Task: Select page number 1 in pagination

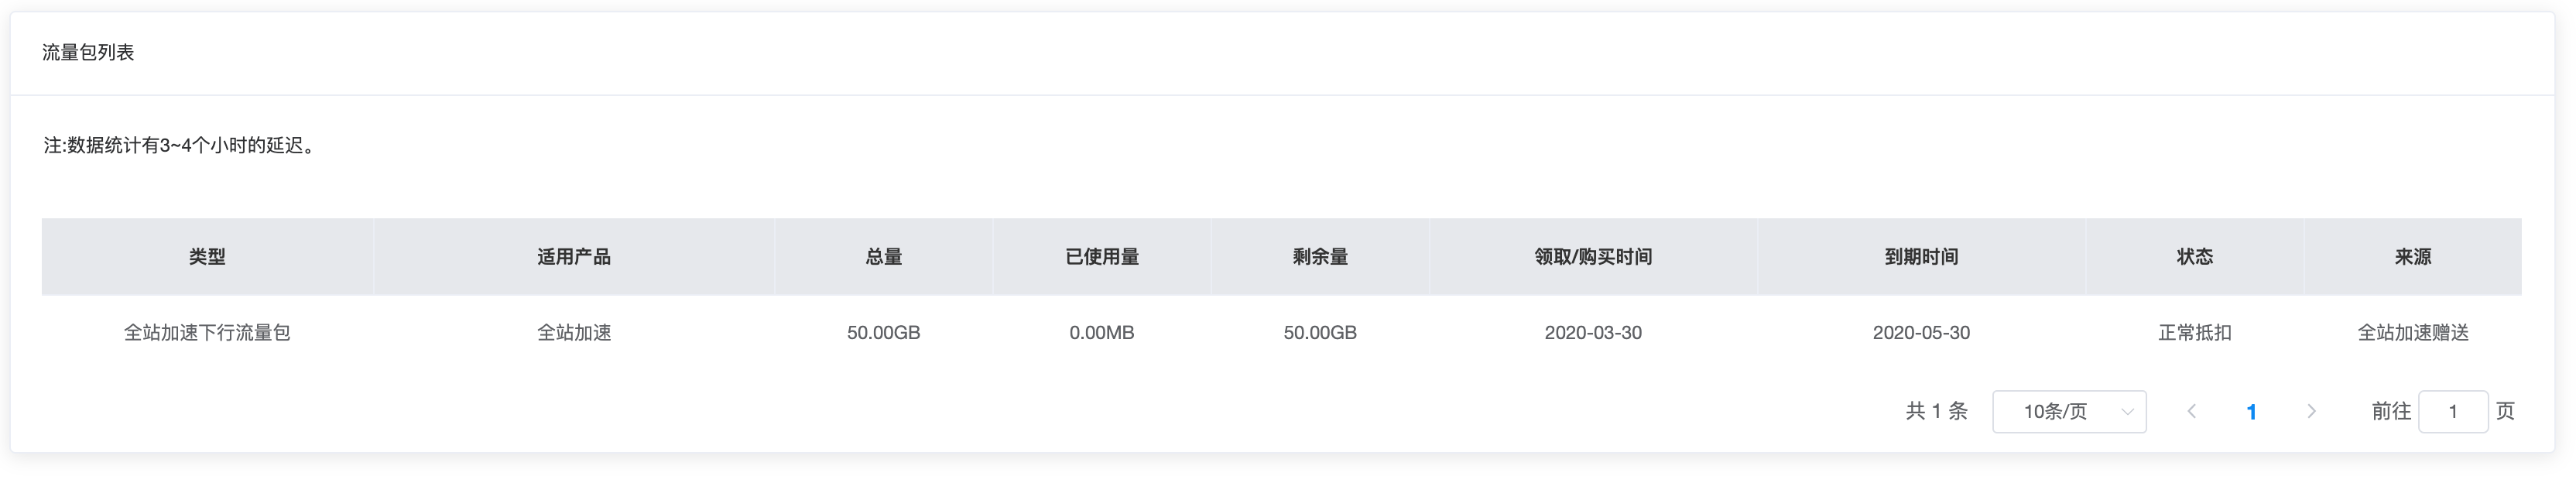Action: (x=2251, y=411)
